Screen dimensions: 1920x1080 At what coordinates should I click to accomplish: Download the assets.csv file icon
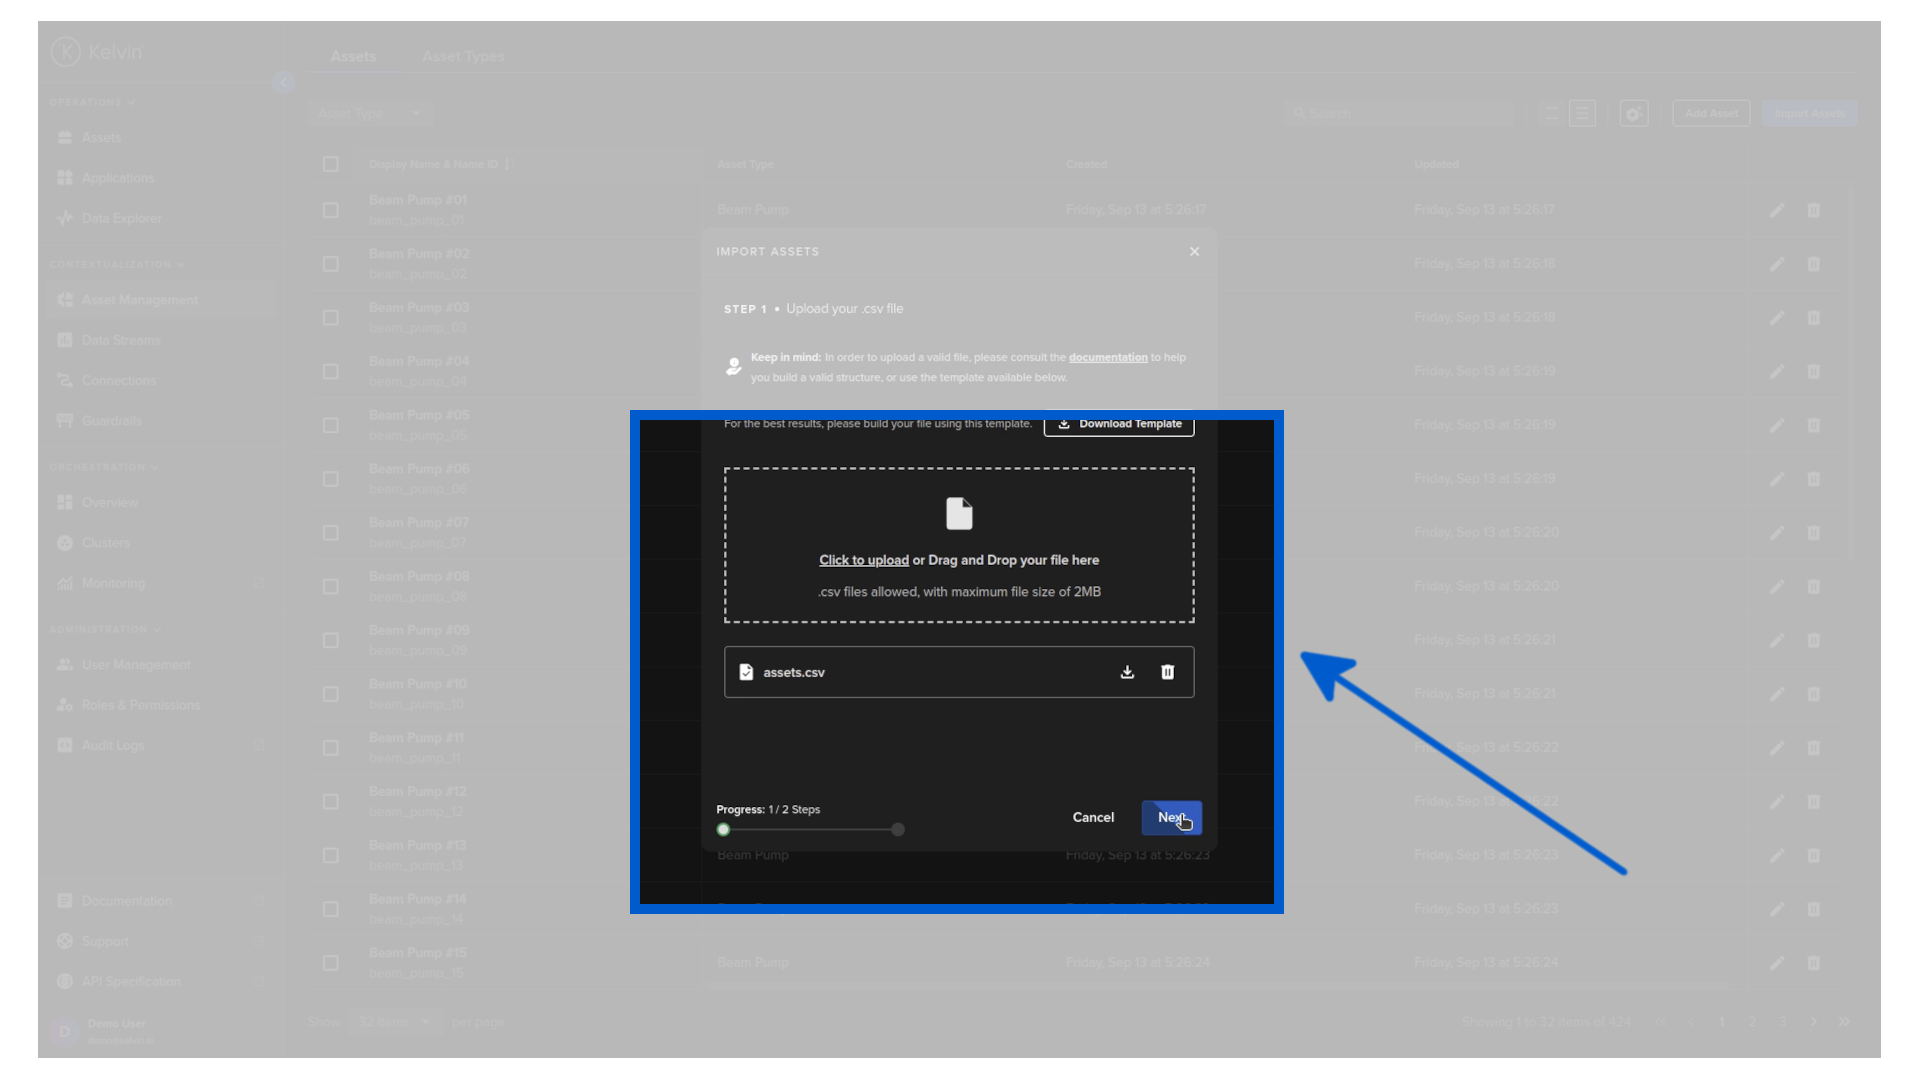(1127, 672)
